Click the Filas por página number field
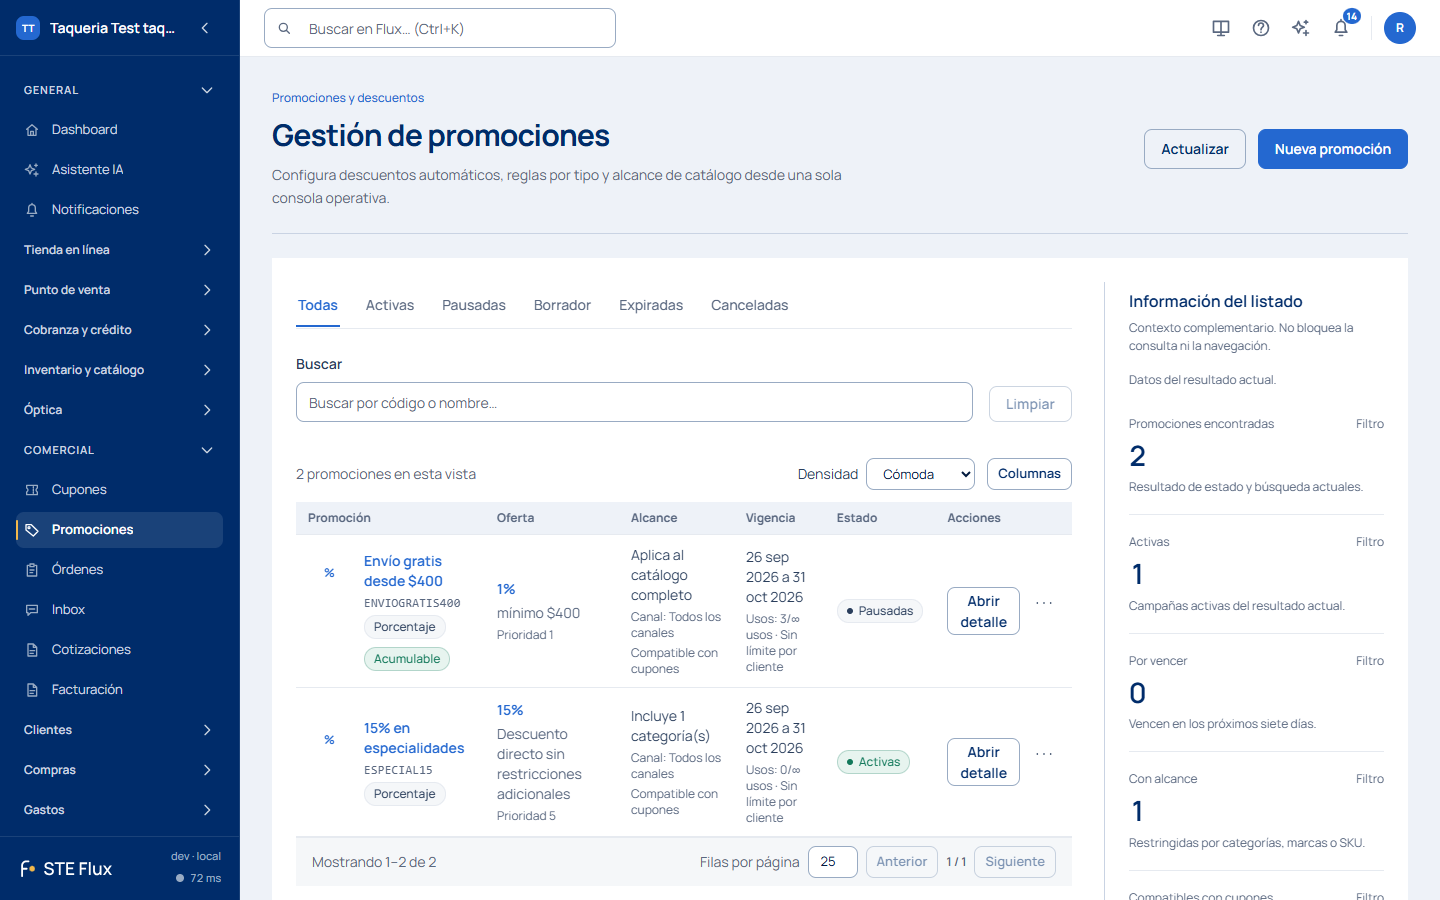 click(833, 862)
